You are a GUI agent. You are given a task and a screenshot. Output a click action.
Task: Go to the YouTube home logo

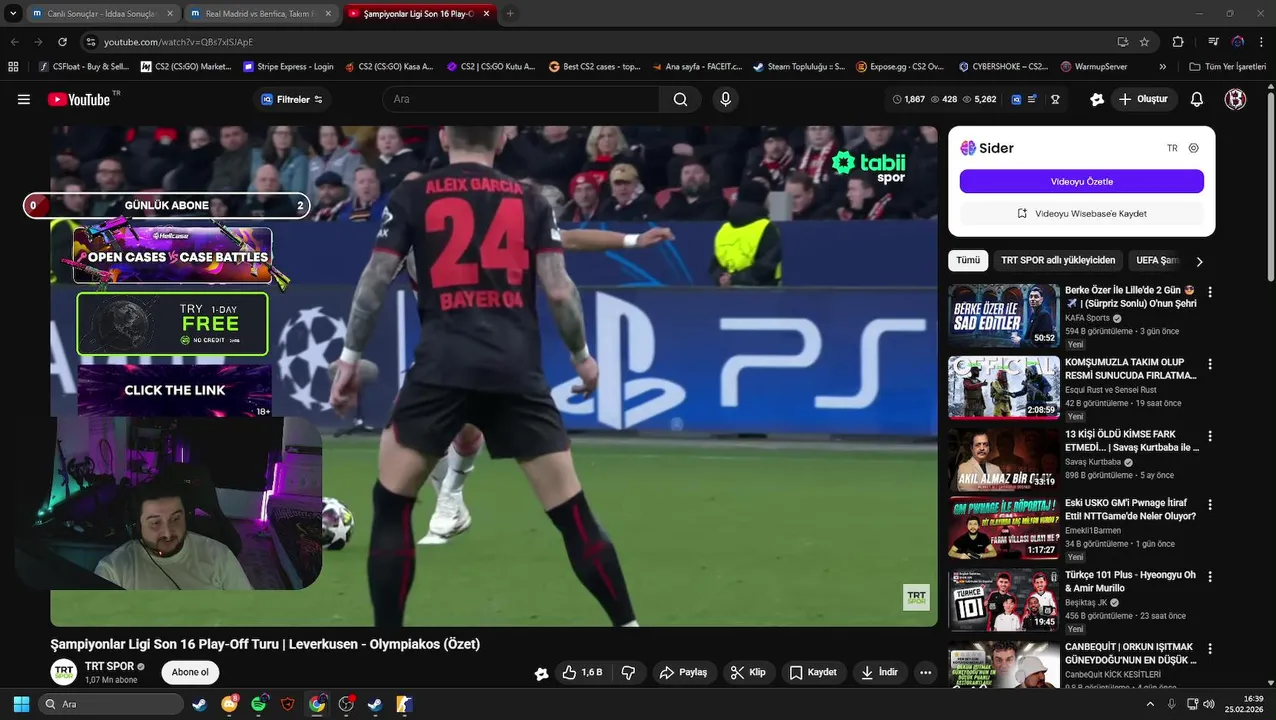79,99
